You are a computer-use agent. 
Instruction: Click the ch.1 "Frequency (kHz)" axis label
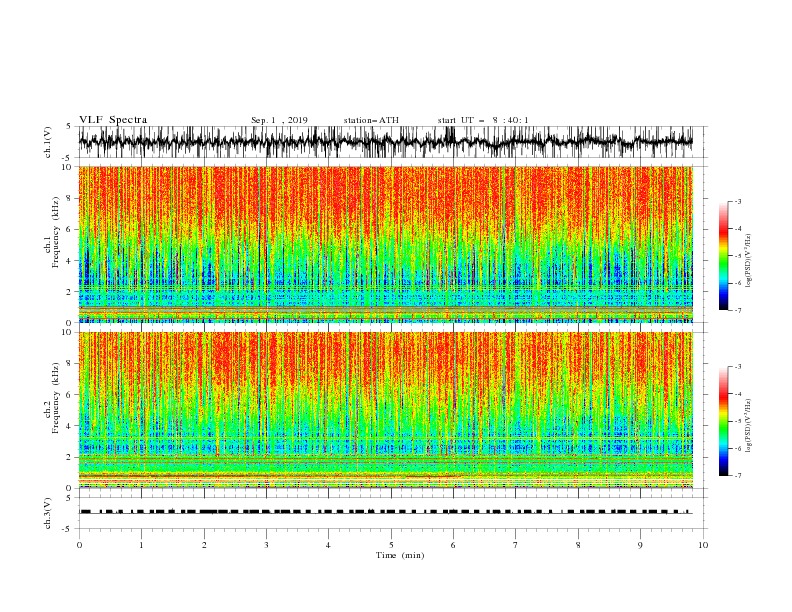point(55,233)
